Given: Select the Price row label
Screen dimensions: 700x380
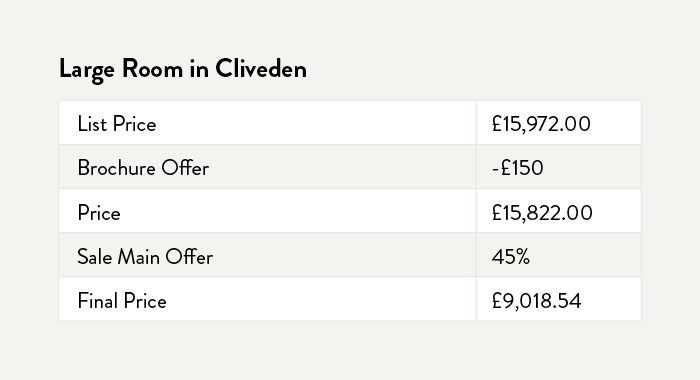Looking at the screenshot, I should (x=99, y=213).
